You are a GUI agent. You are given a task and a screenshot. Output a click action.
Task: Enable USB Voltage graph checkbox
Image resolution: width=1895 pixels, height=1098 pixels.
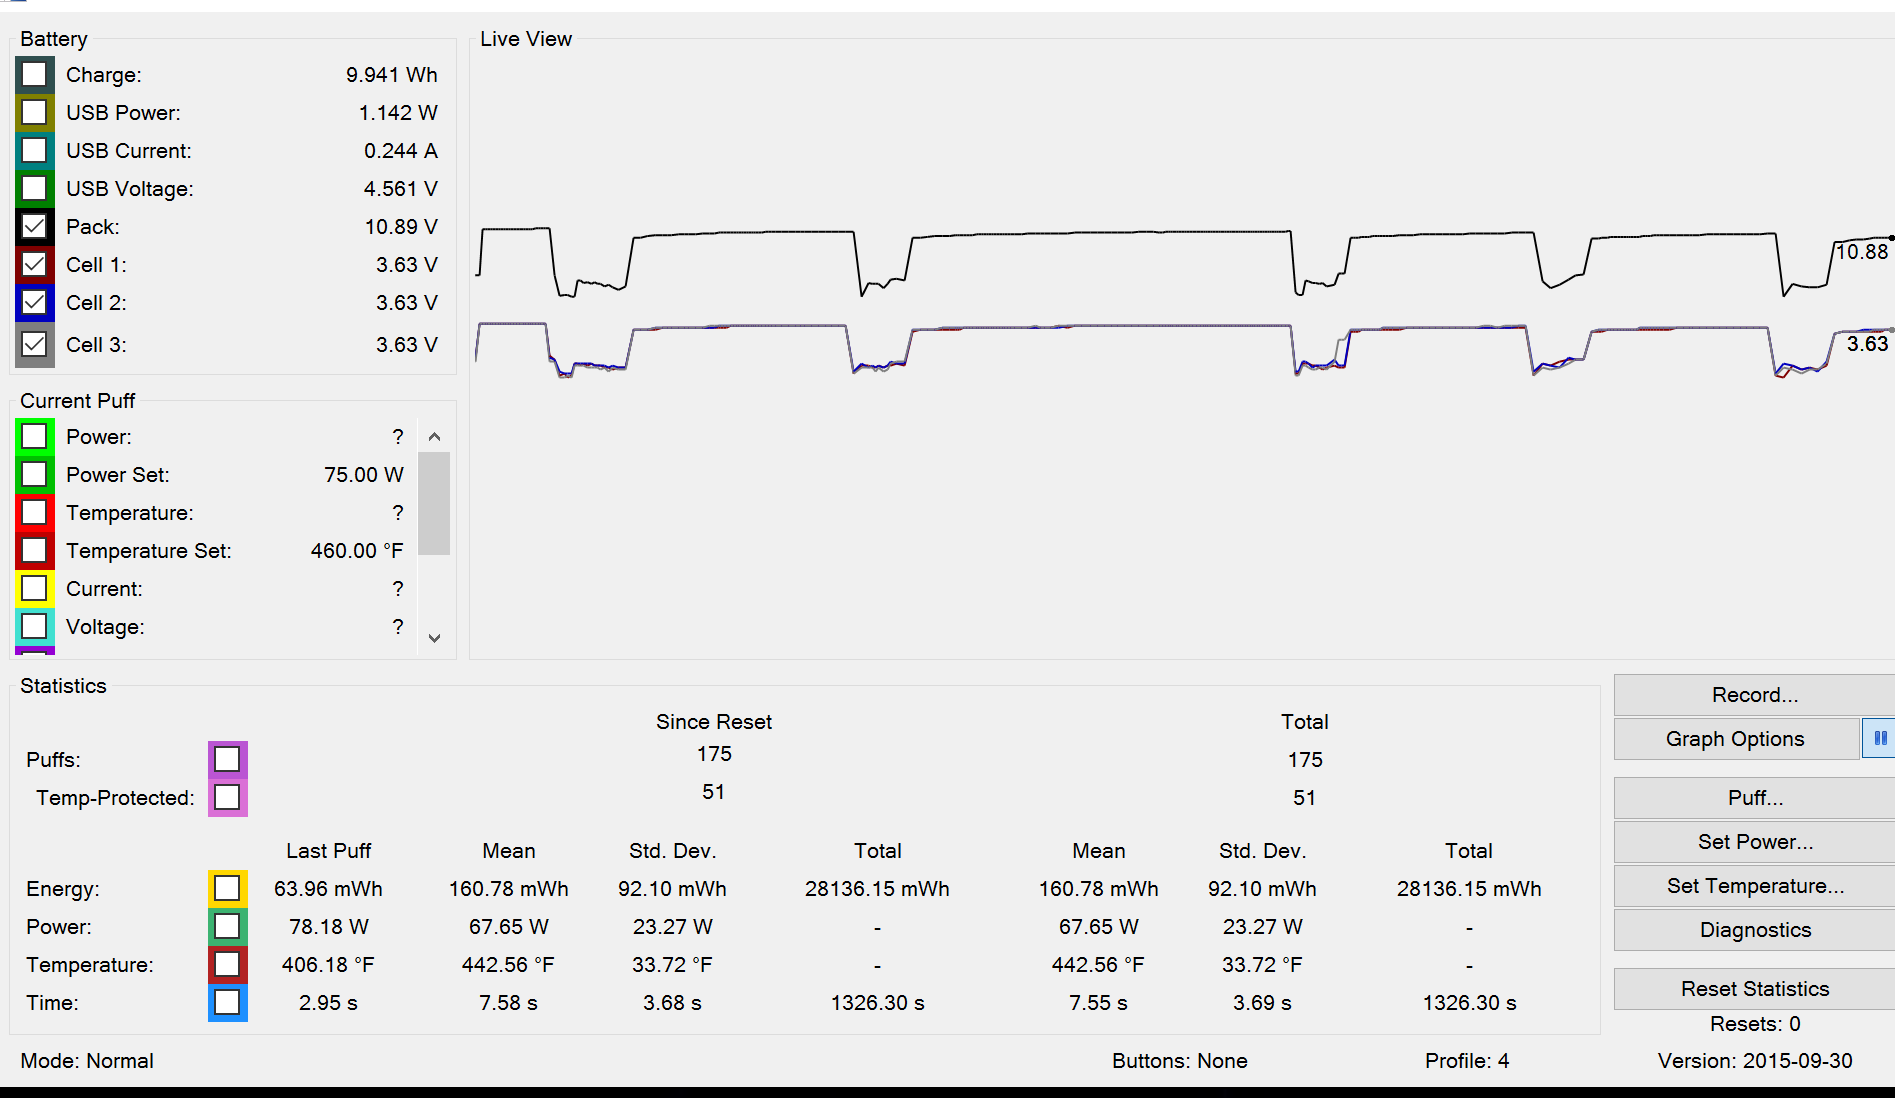[x=34, y=189]
